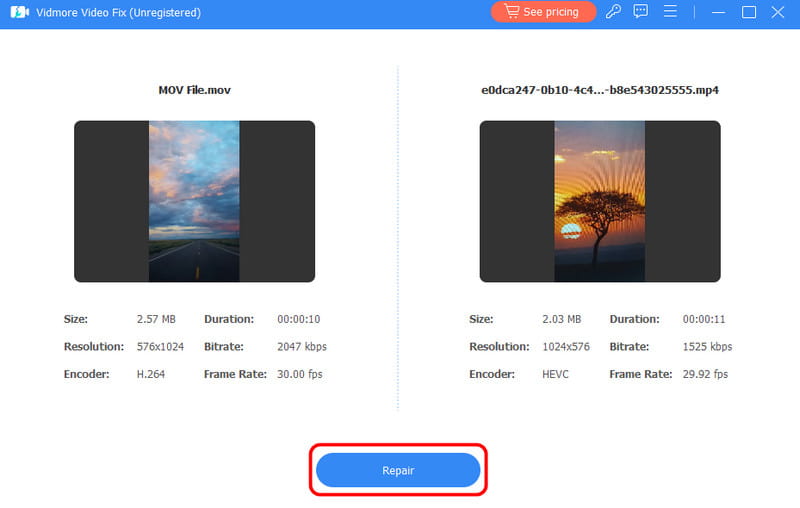Click the HEVC encoder value
Screen dimensions: 800x508
tap(555, 374)
